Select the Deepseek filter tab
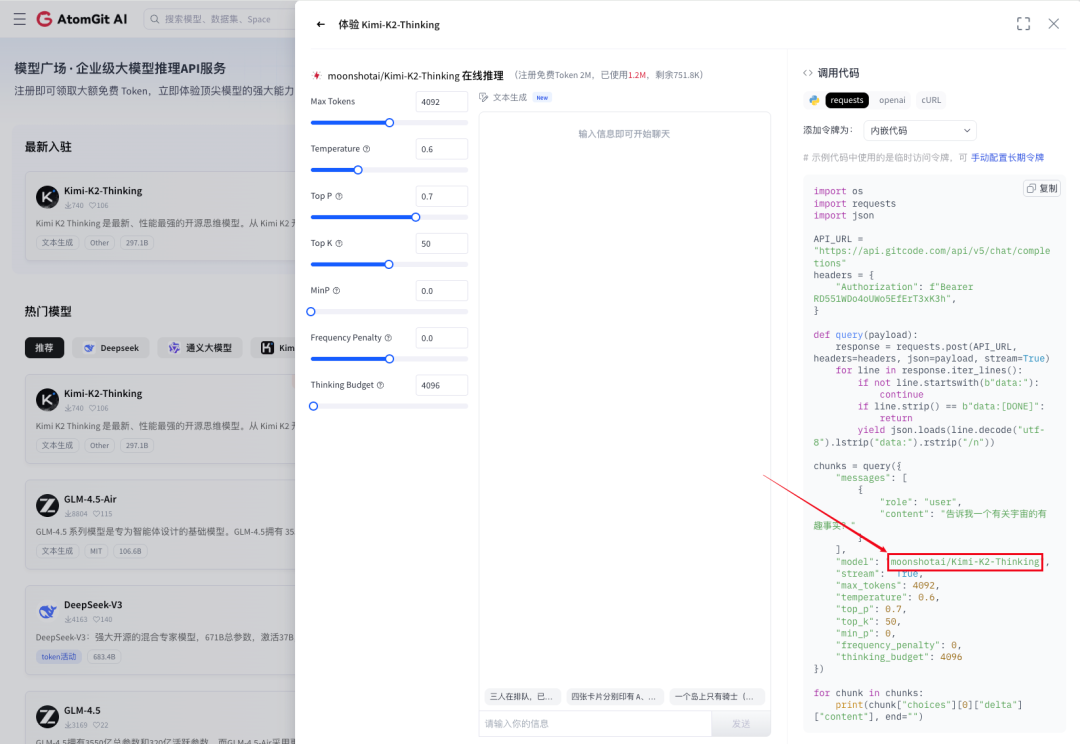Screen dimensions: 1080x744 (x=111, y=348)
